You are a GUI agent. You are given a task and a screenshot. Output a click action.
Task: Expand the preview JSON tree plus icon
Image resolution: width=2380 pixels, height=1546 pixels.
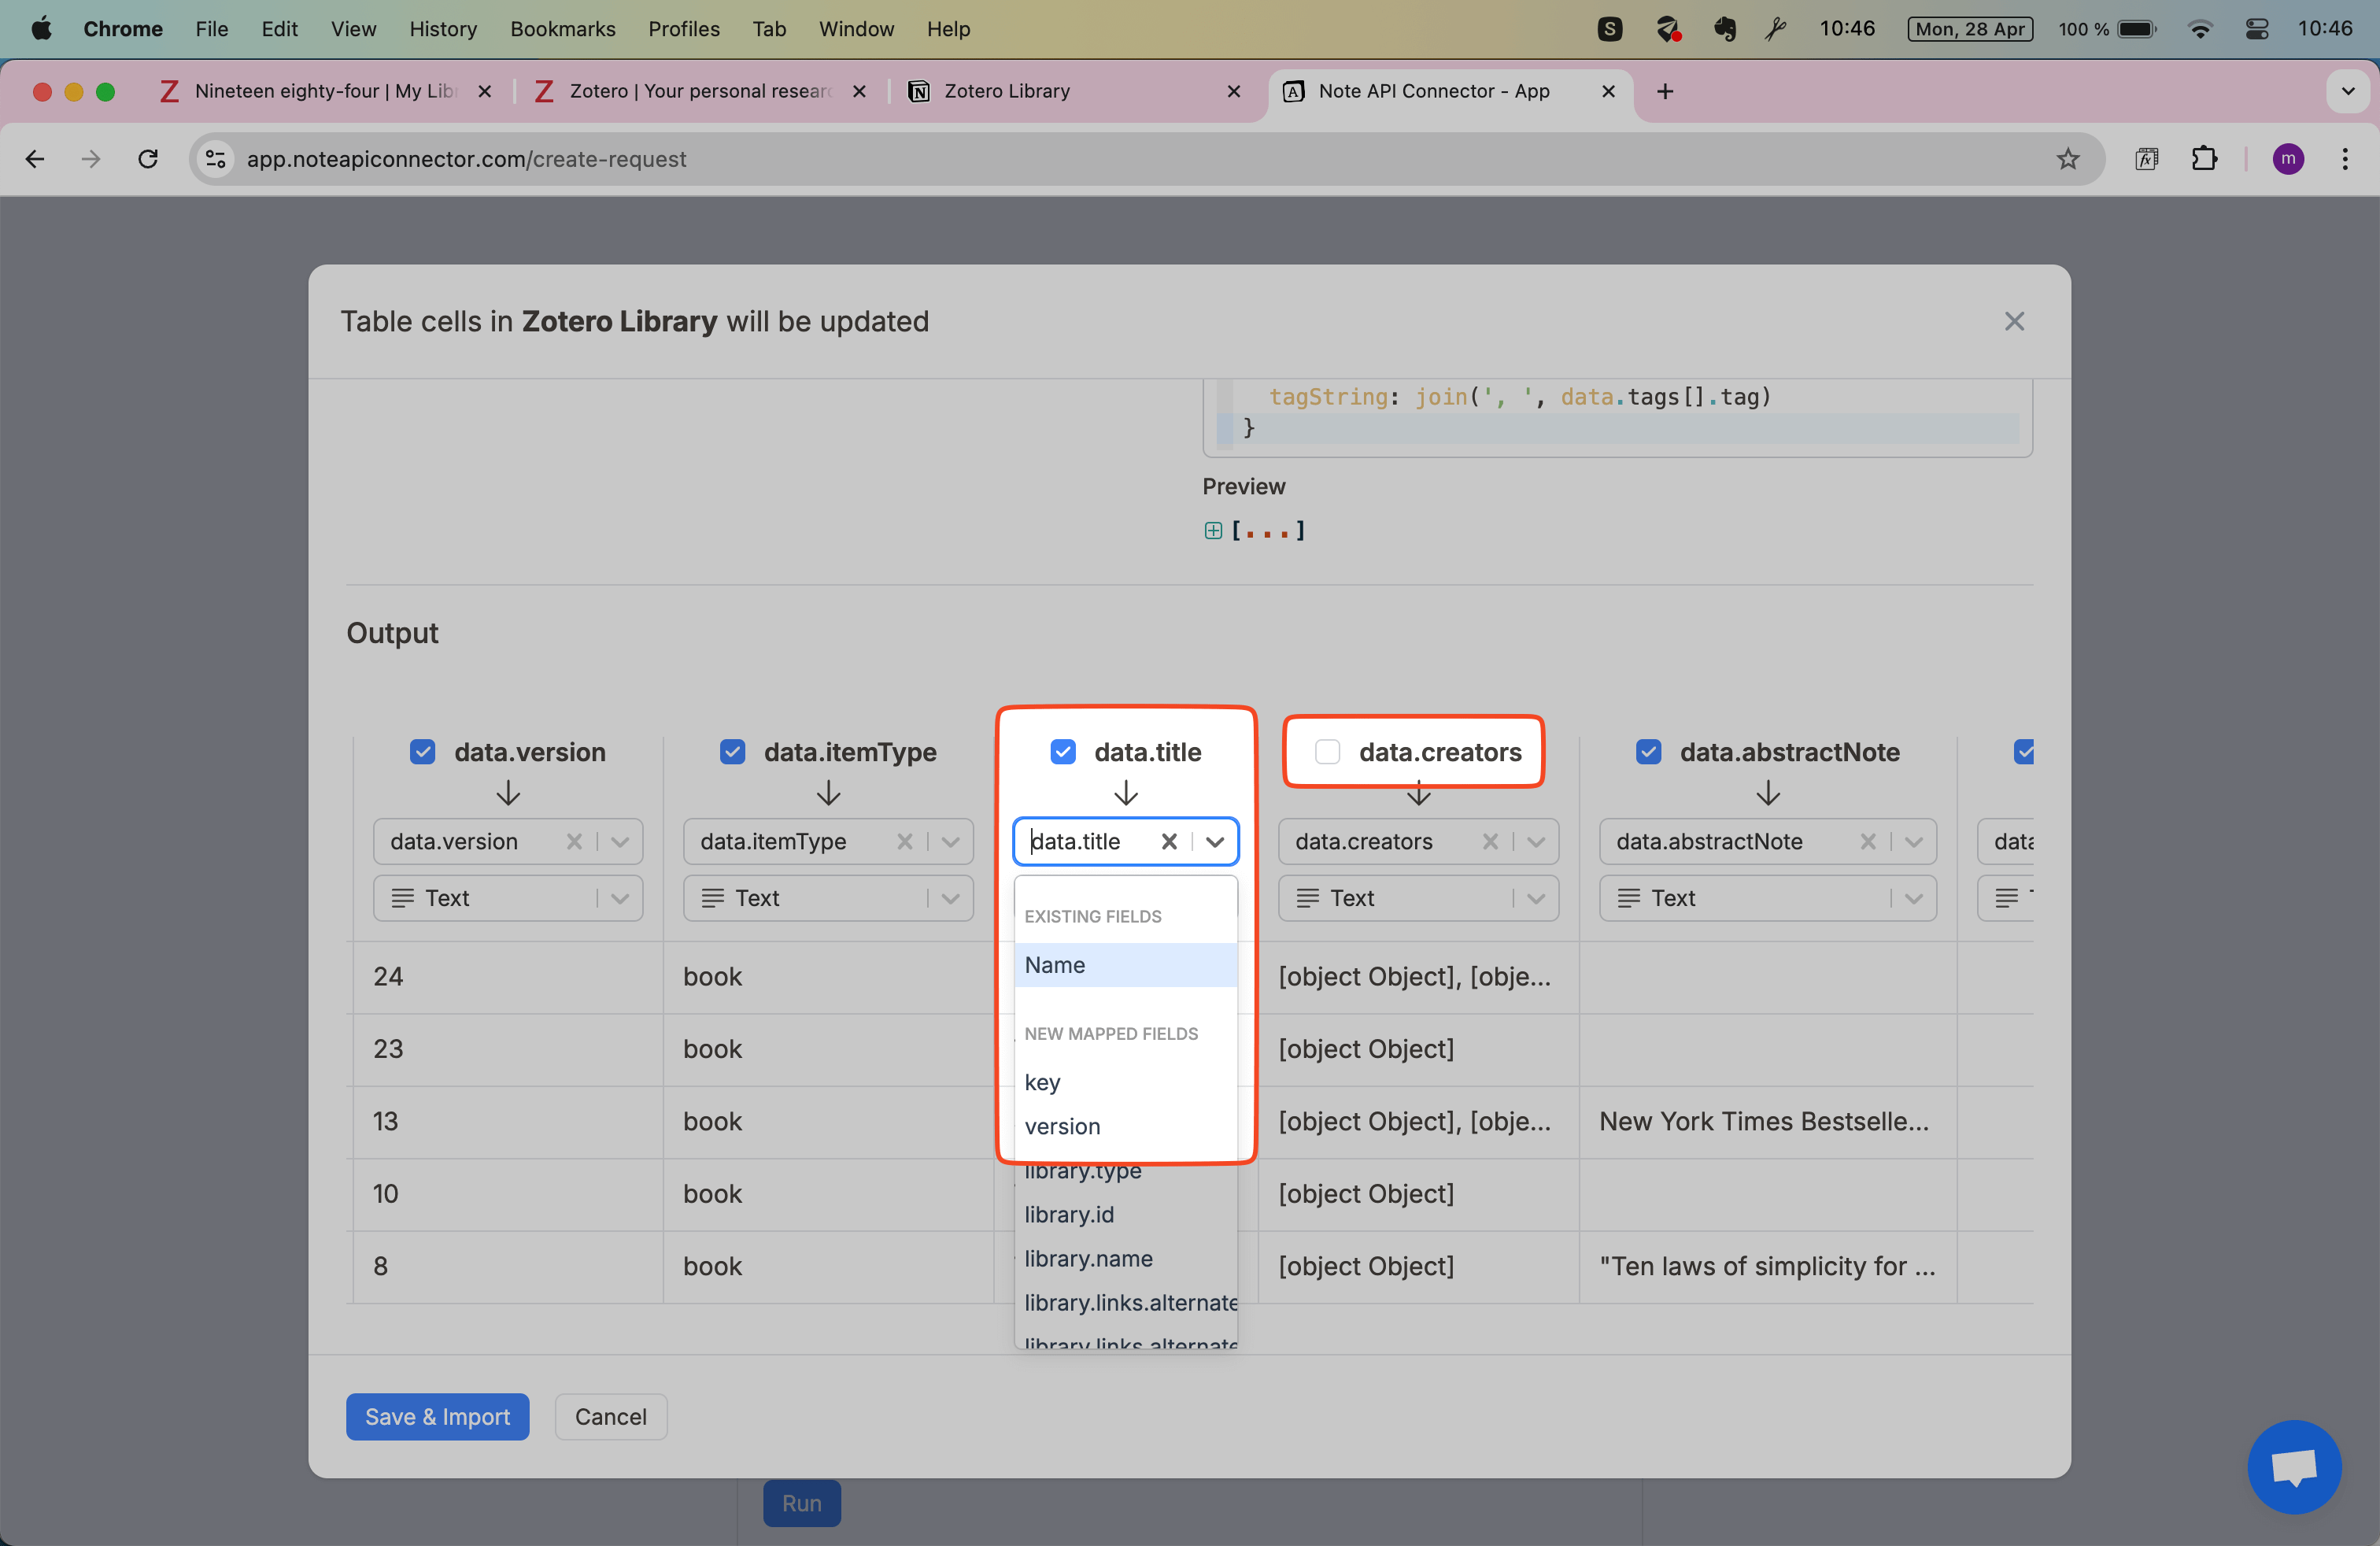(1213, 530)
